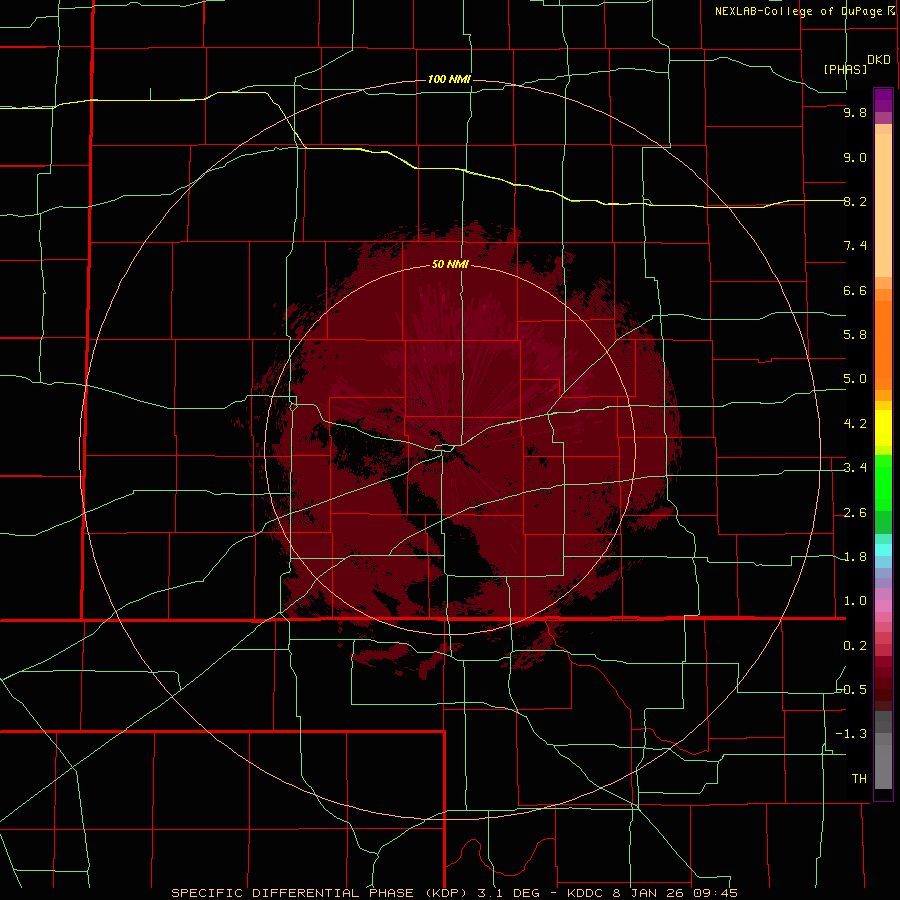Click the NEXLAB-College of DuPage label

tap(798, 11)
